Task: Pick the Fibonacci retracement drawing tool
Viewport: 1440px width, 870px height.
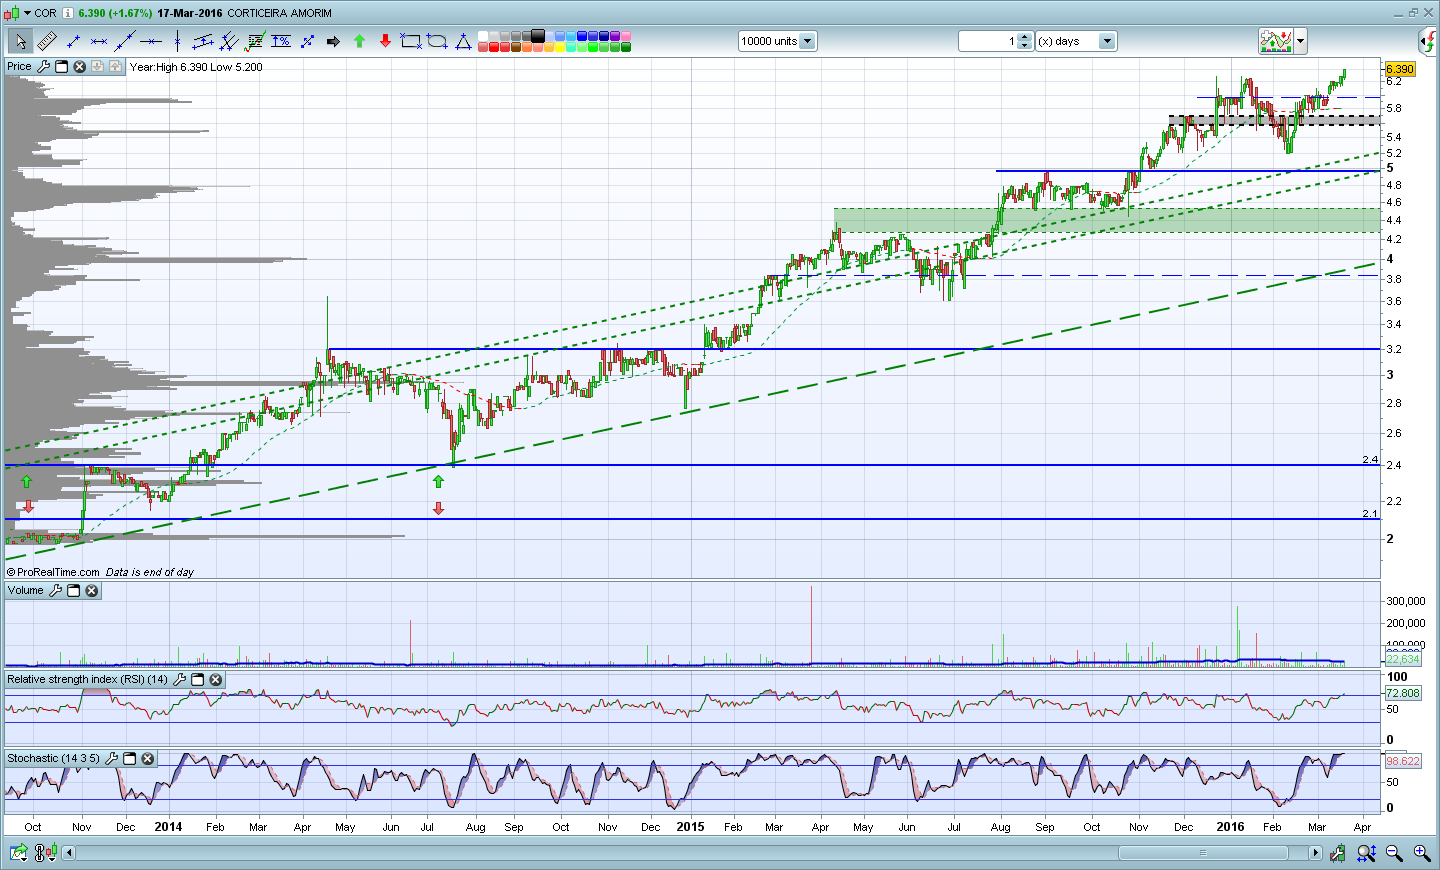Action: (255, 41)
